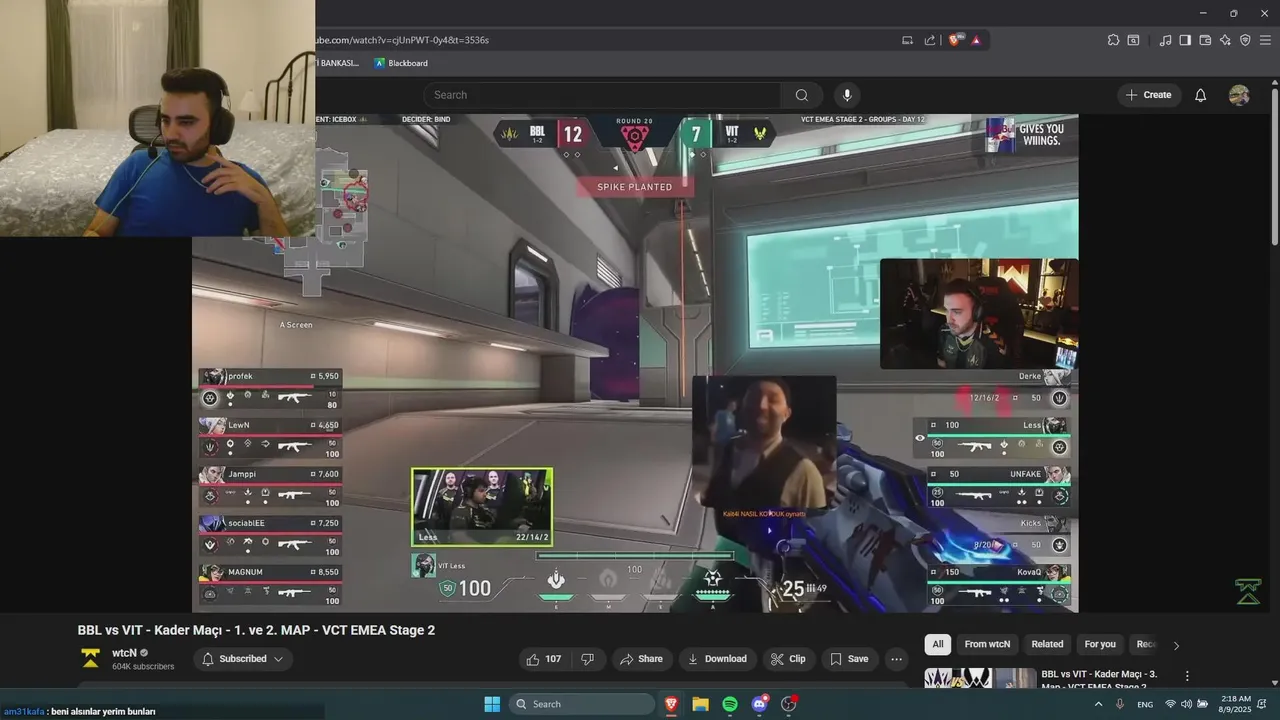Viewport: 1280px width, 720px height.
Task: Dislike the video with thumbs down
Action: (587, 659)
